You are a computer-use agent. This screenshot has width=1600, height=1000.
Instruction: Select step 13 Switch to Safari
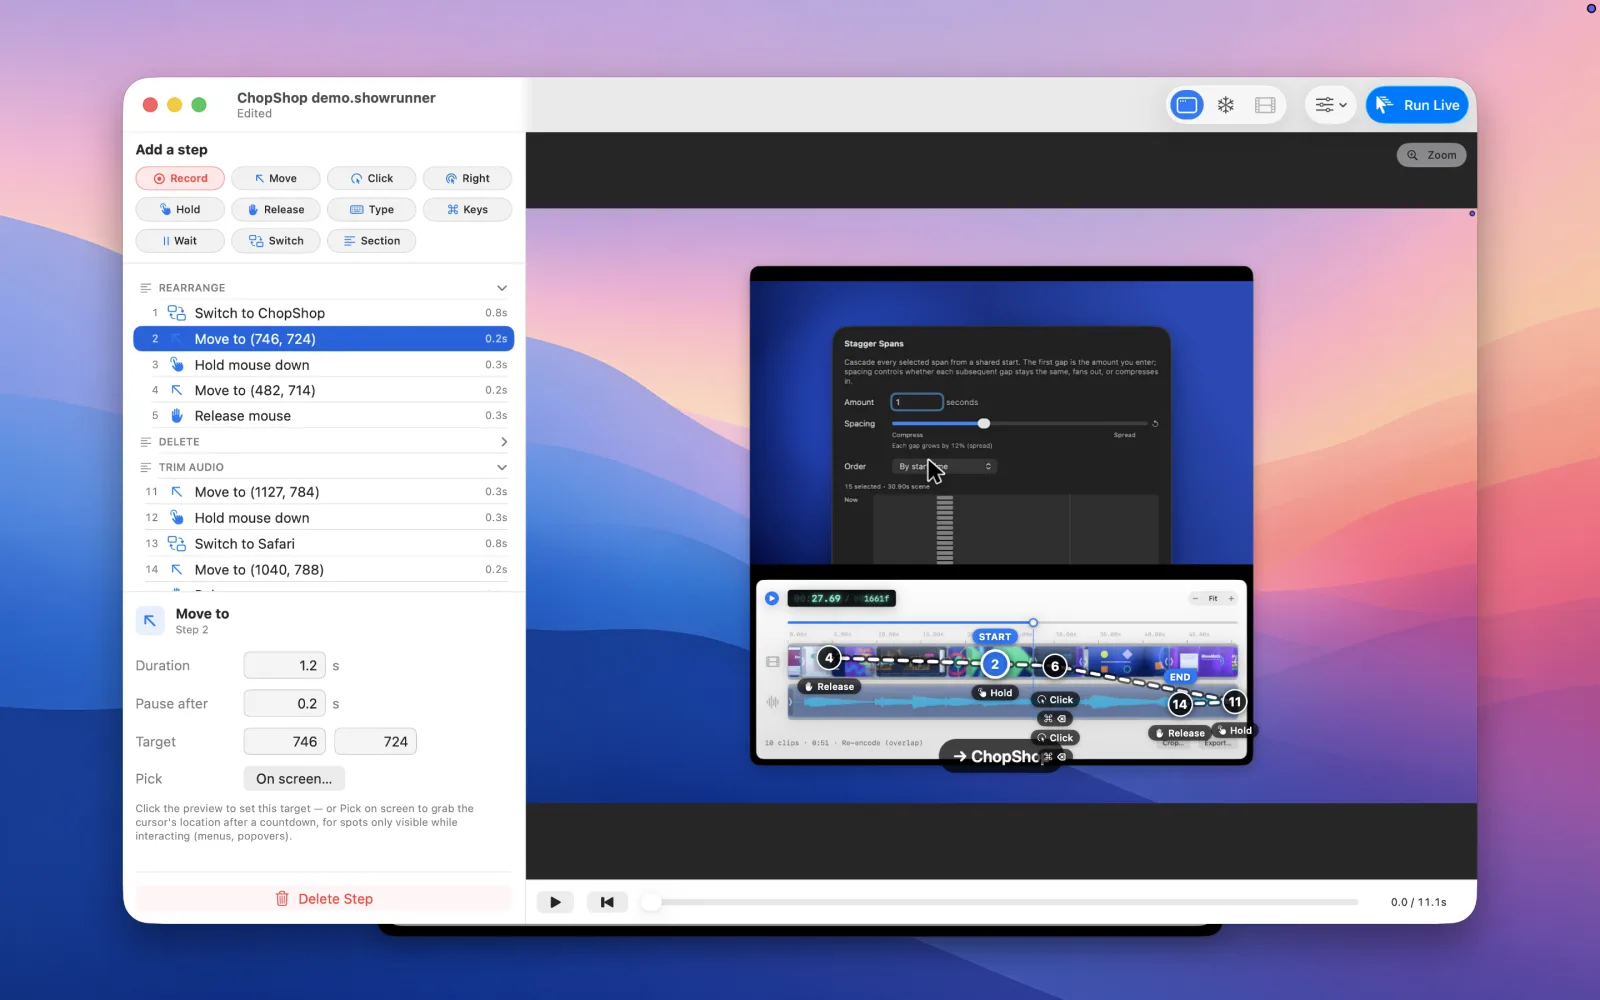pyautogui.click(x=324, y=544)
